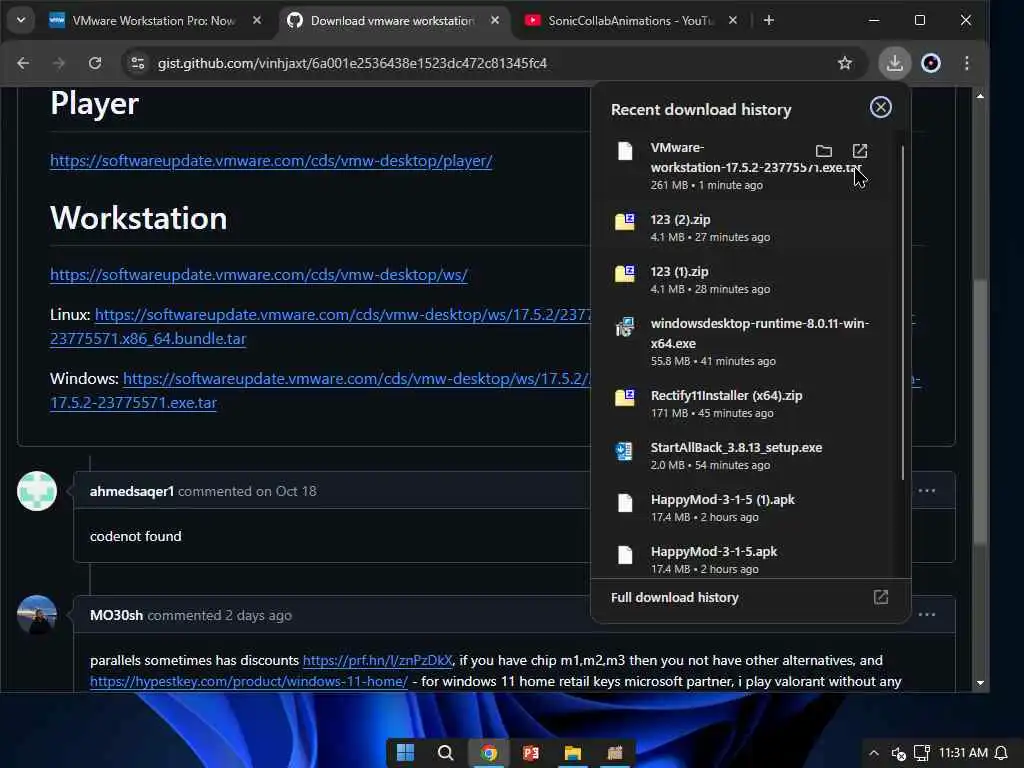Toggle the downloads toolbar button
The height and width of the screenshot is (768, 1024).
pos(895,63)
